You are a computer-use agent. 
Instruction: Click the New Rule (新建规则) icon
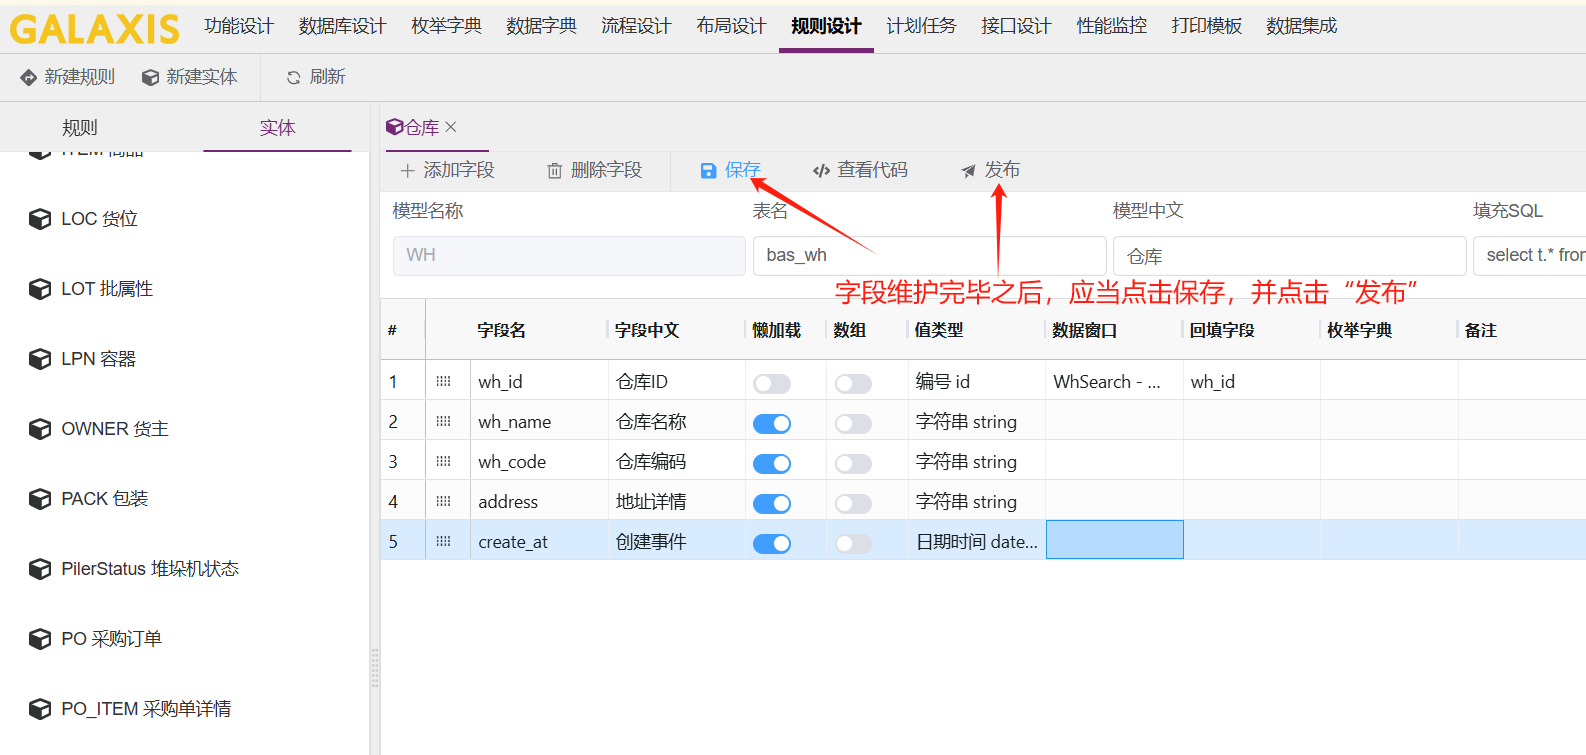coord(28,77)
